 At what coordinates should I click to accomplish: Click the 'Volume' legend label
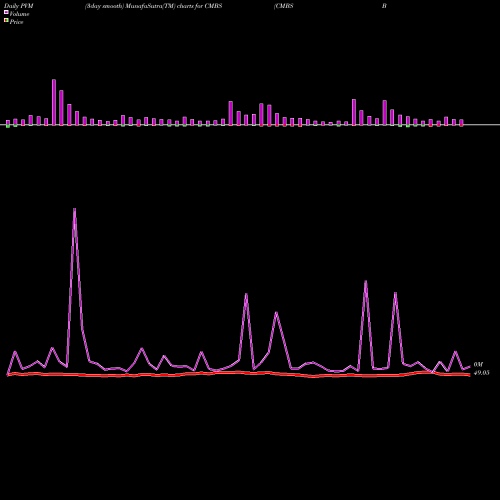[19, 14]
